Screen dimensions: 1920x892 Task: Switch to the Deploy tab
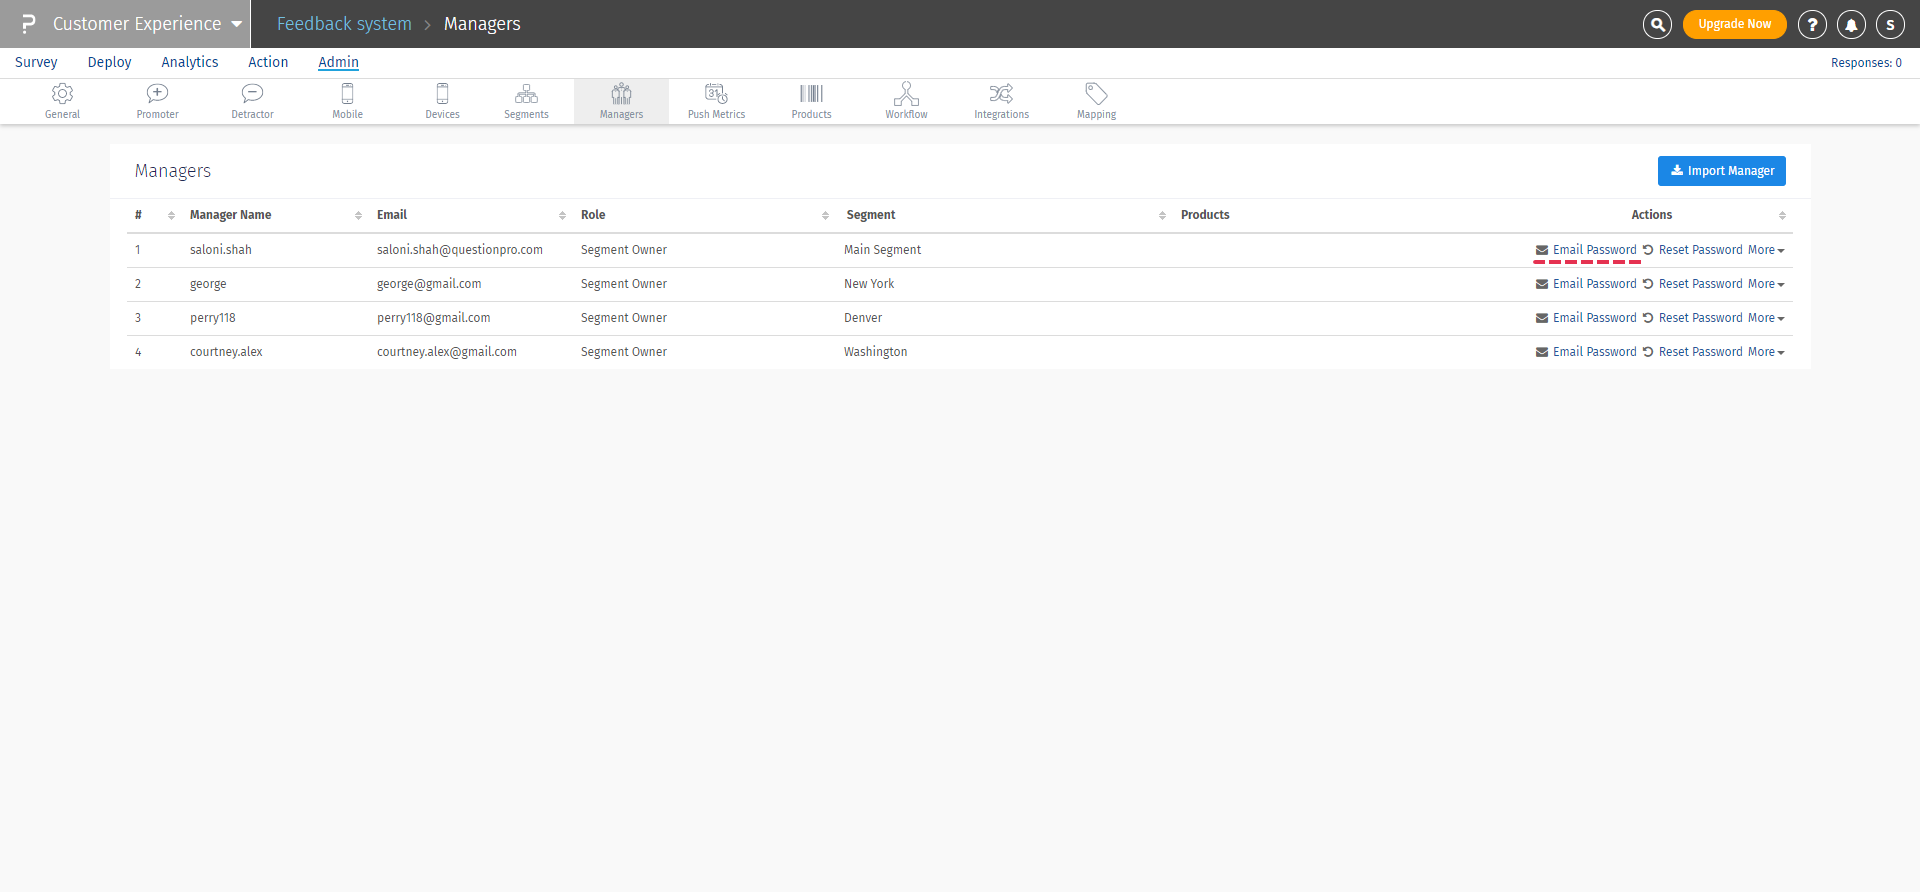click(109, 62)
